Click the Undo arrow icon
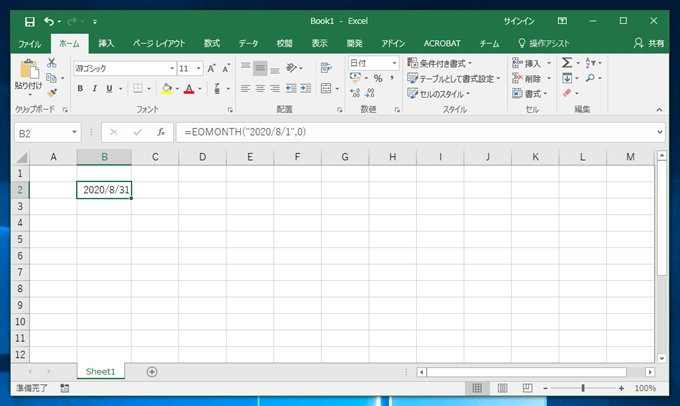Viewport: 680px width, 406px height. tap(49, 21)
